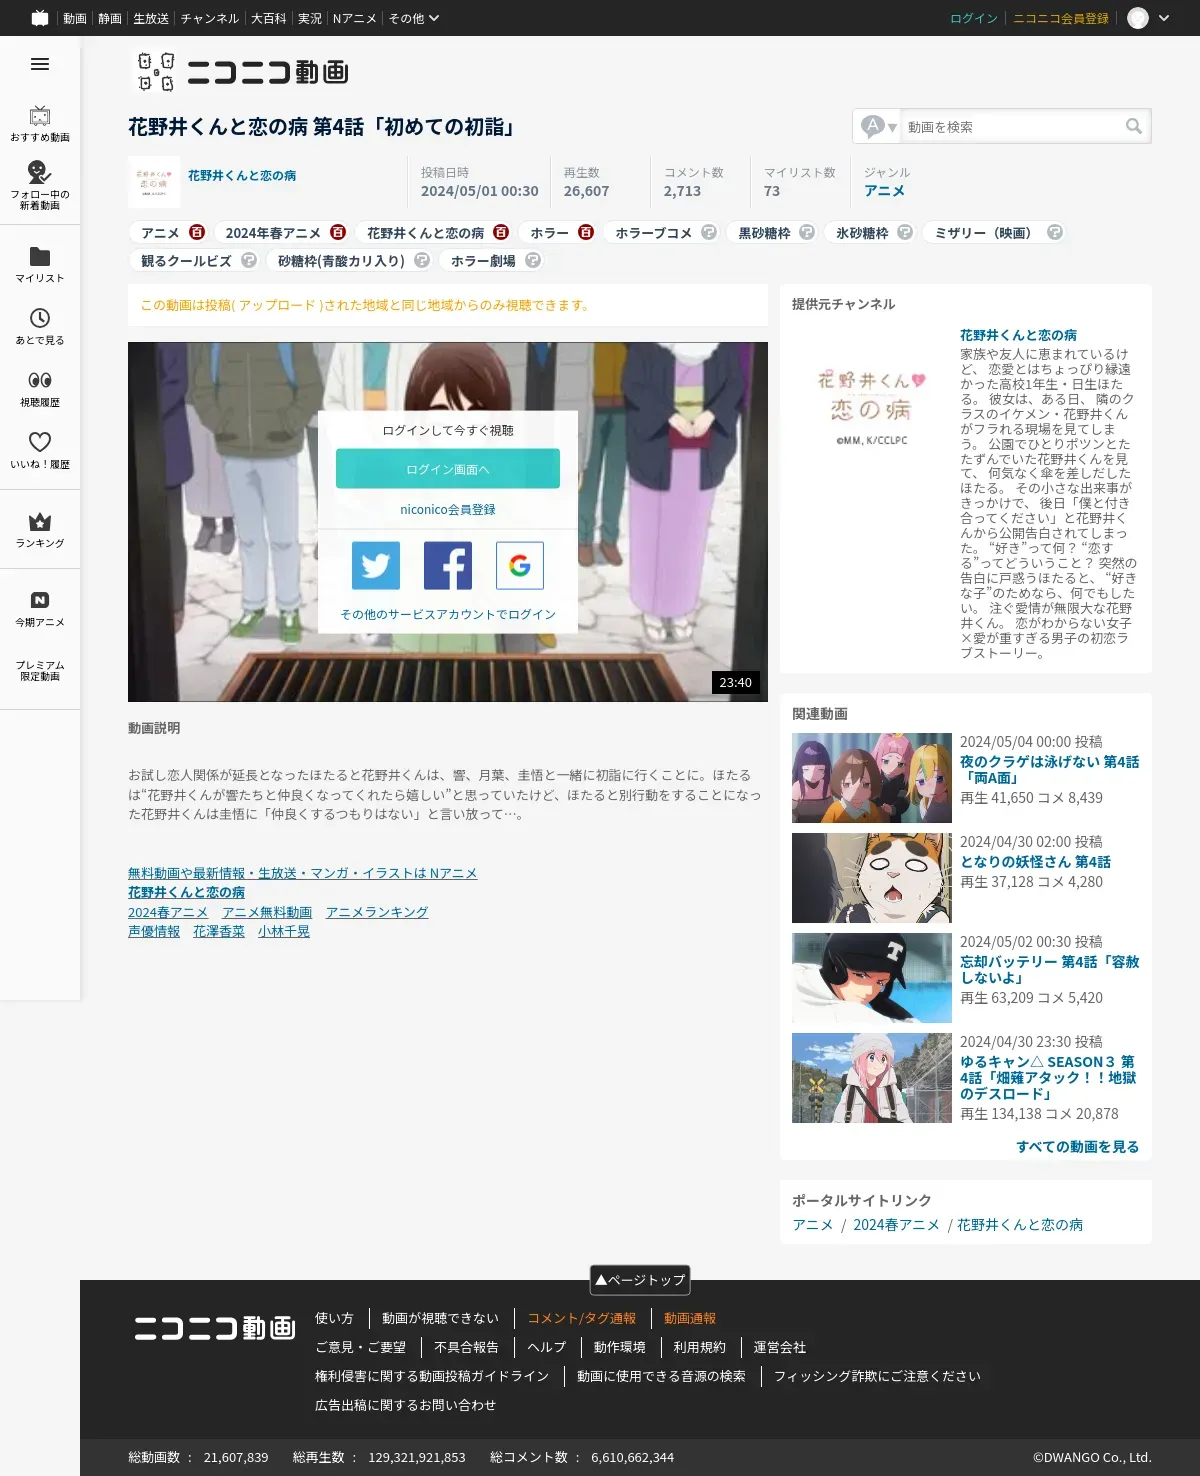Open おすすめ動画 in the sidebar
Image resolution: width=1200 pixels, height=1476 pixels.
[x=40, y=124]
